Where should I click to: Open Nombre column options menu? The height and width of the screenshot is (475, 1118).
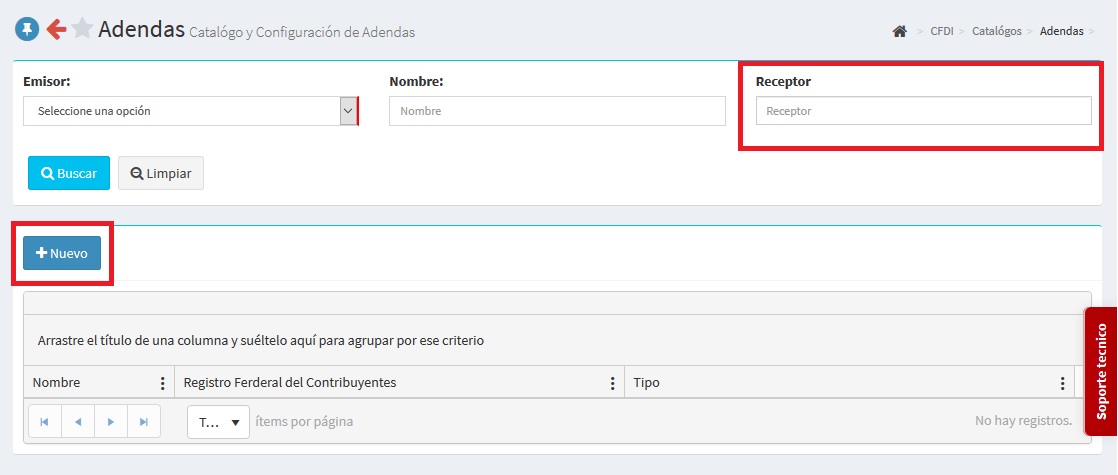point(162,383)
